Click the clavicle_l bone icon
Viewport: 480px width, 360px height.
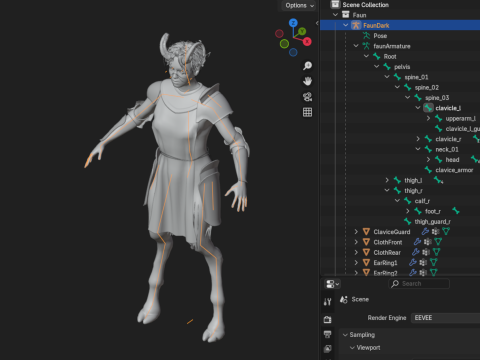coord(428,108)
